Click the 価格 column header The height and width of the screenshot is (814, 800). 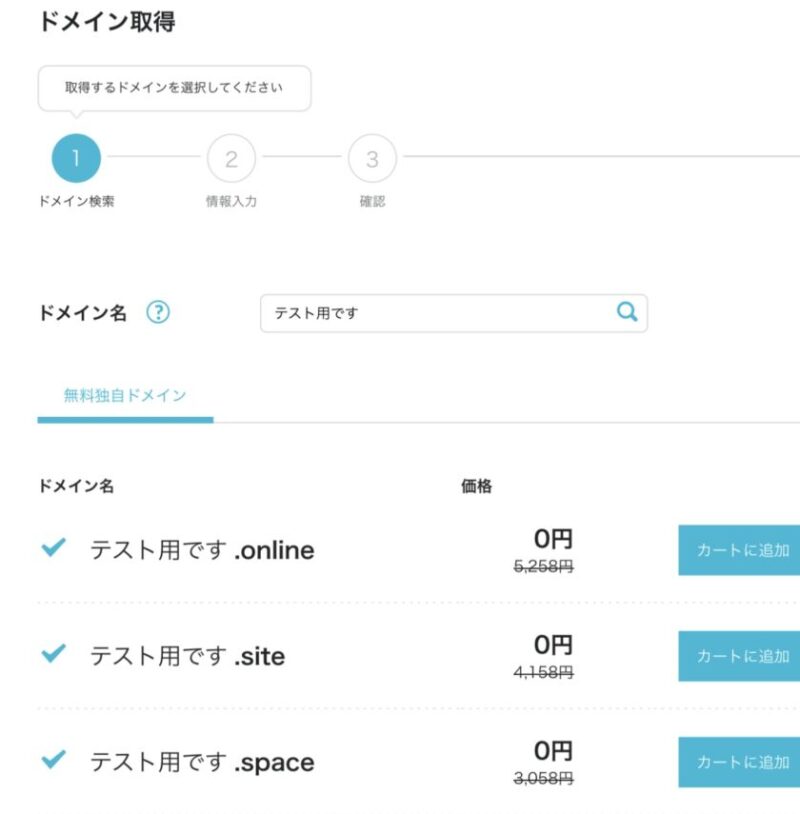pyautogui.click(x=477, y=486)
